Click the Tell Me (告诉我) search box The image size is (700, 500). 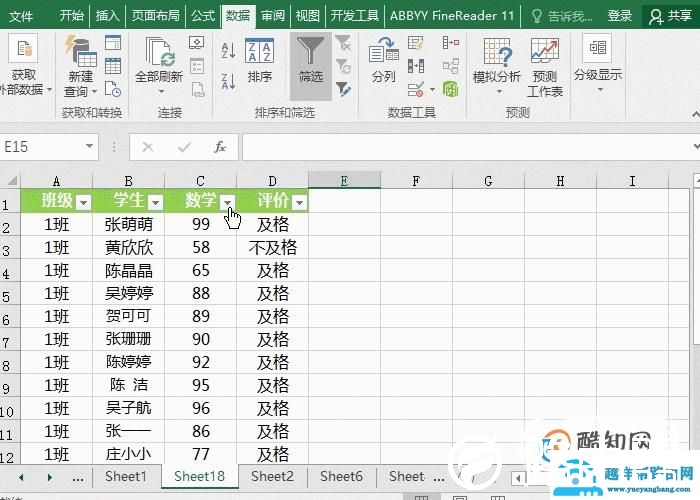pyautogui.click(x=562, y=17)
